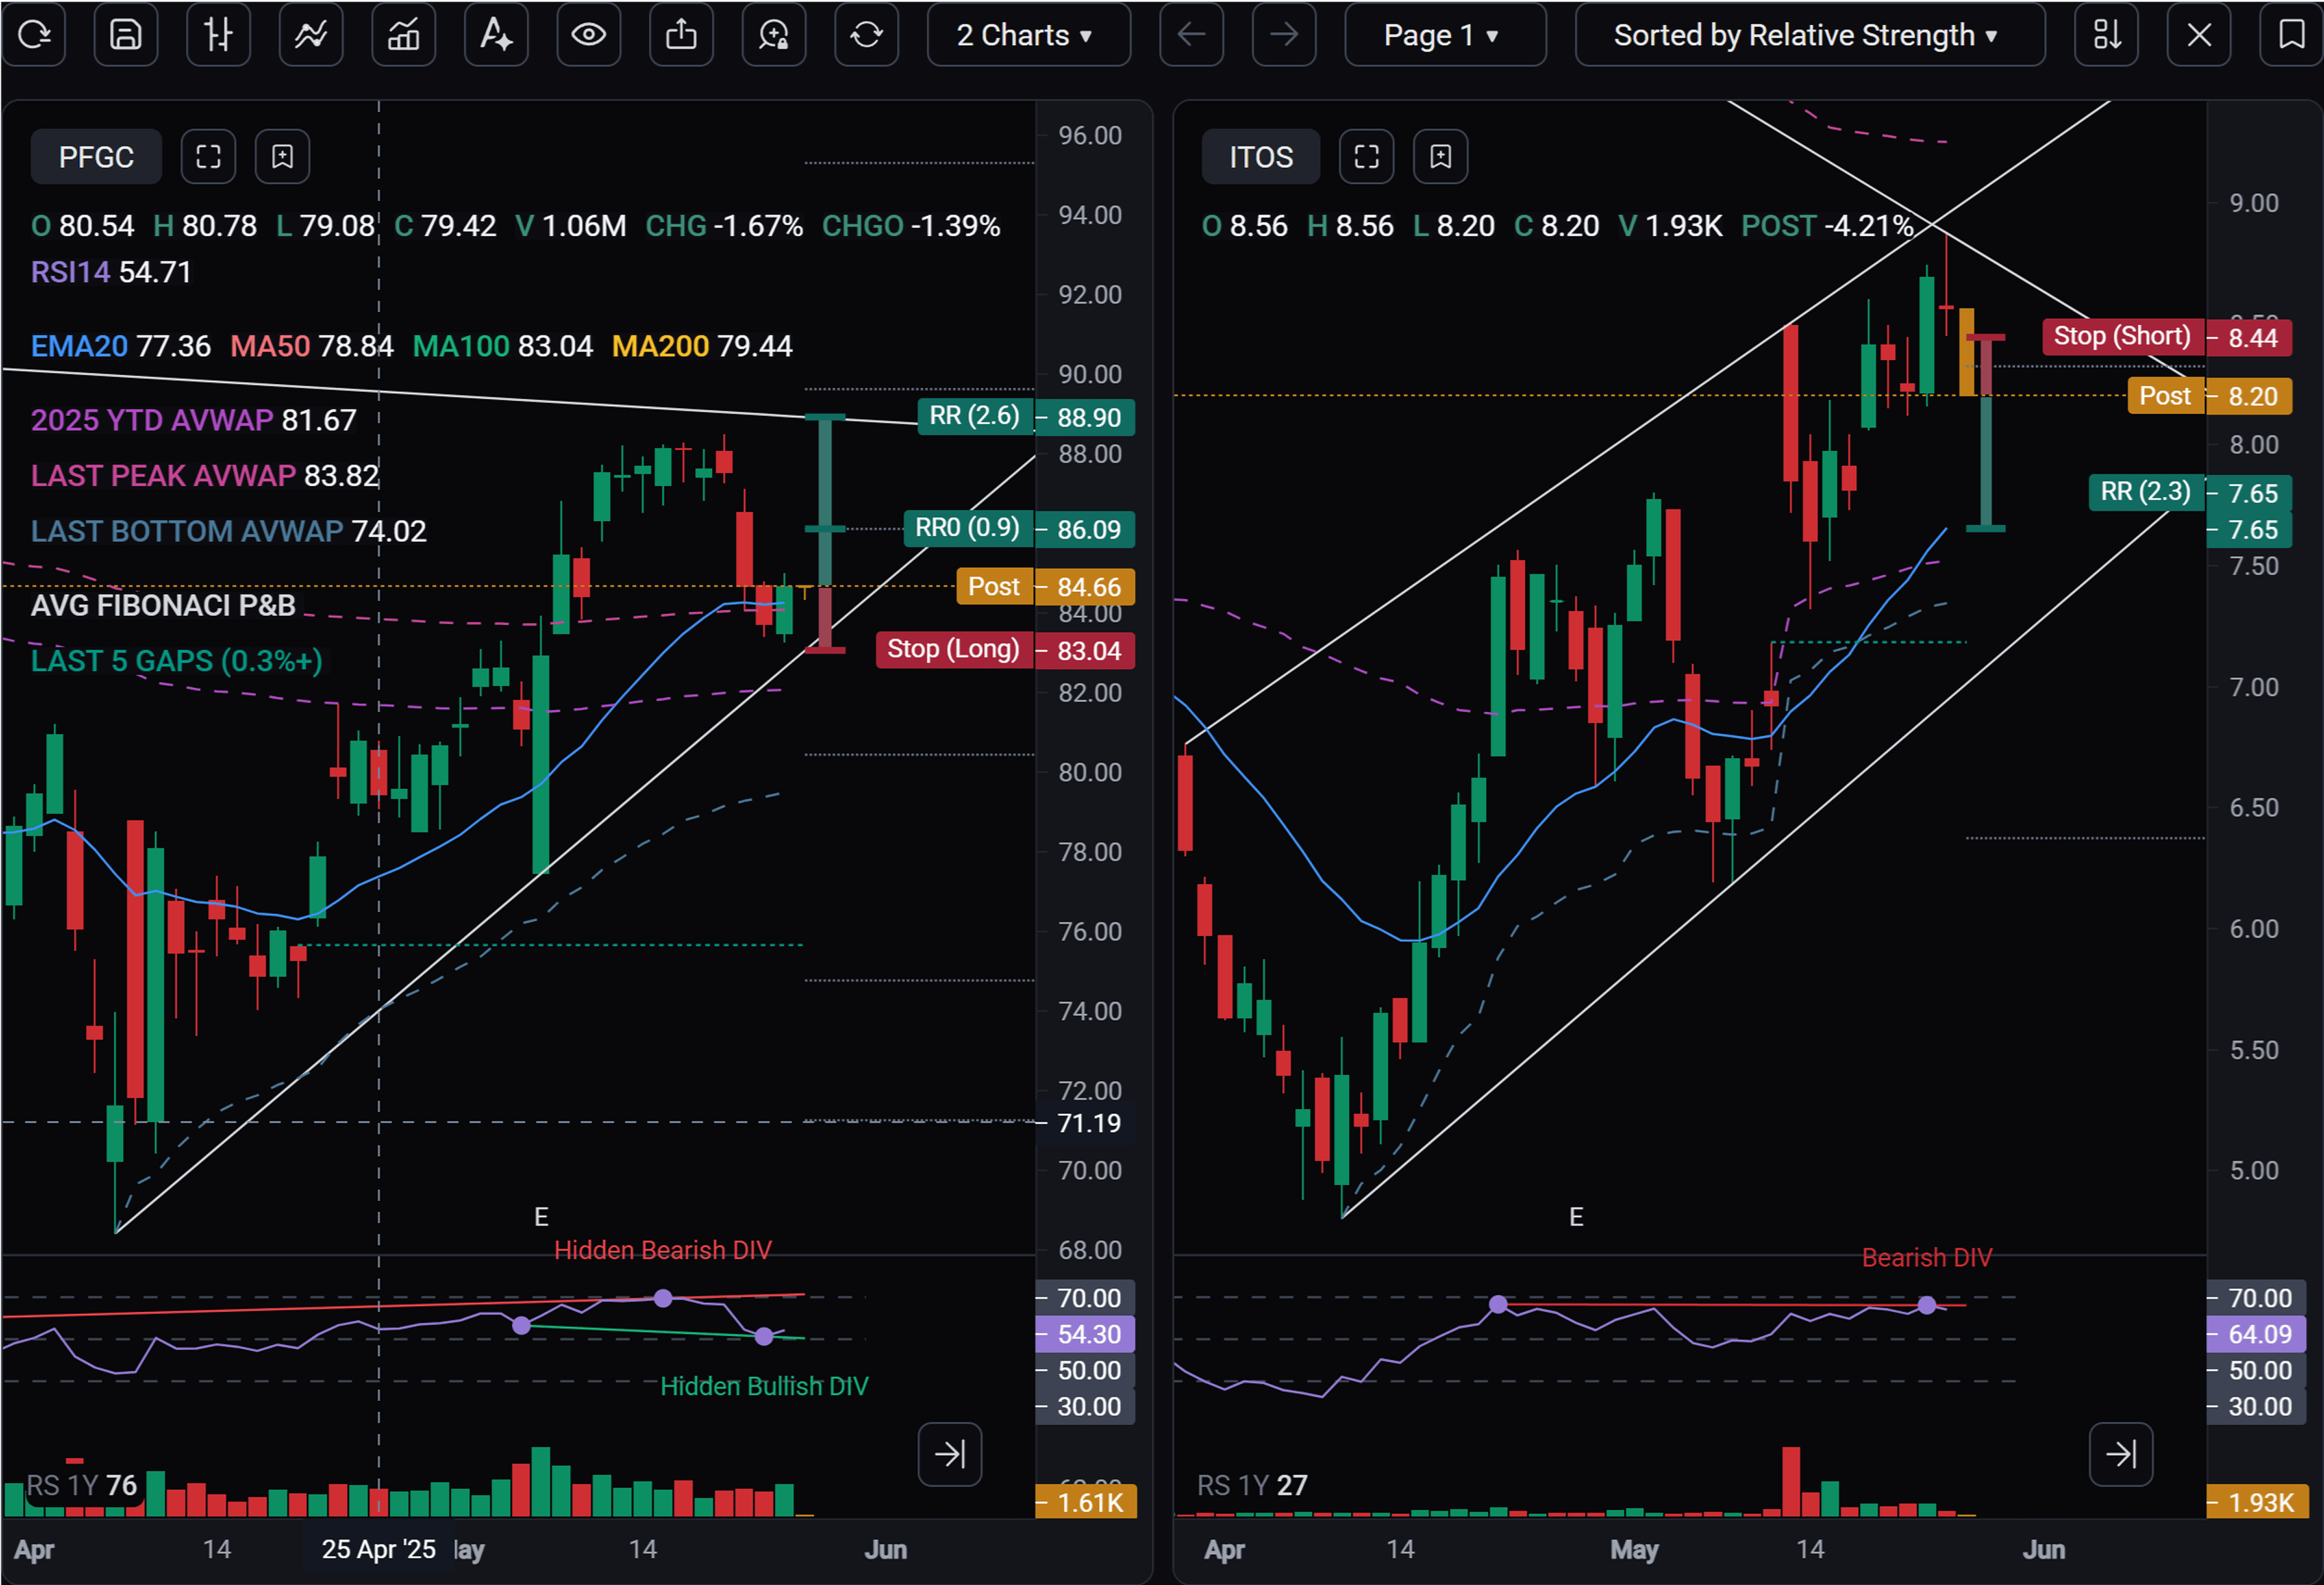Click the zoom lock magnifier icon
This screenshot has height=1585, width=2324.
coord(773,35)
